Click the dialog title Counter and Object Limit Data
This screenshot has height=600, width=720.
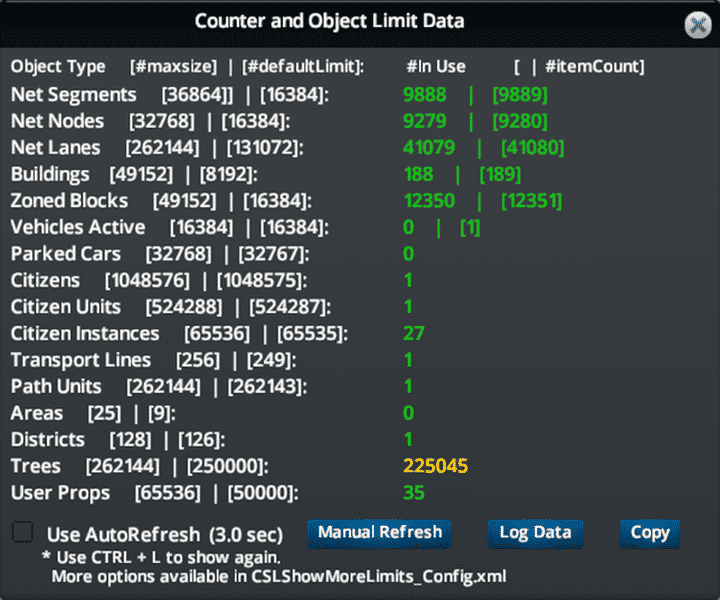point(329,21)
